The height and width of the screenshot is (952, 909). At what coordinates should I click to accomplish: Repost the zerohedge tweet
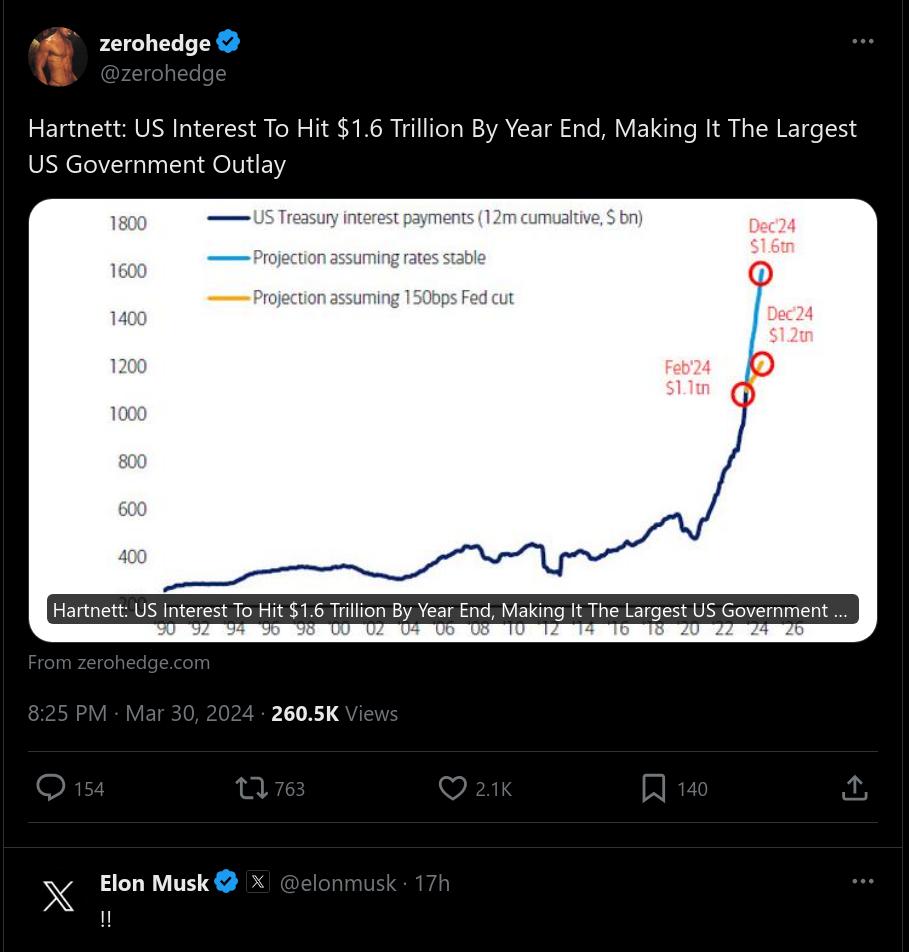[251, 788]
